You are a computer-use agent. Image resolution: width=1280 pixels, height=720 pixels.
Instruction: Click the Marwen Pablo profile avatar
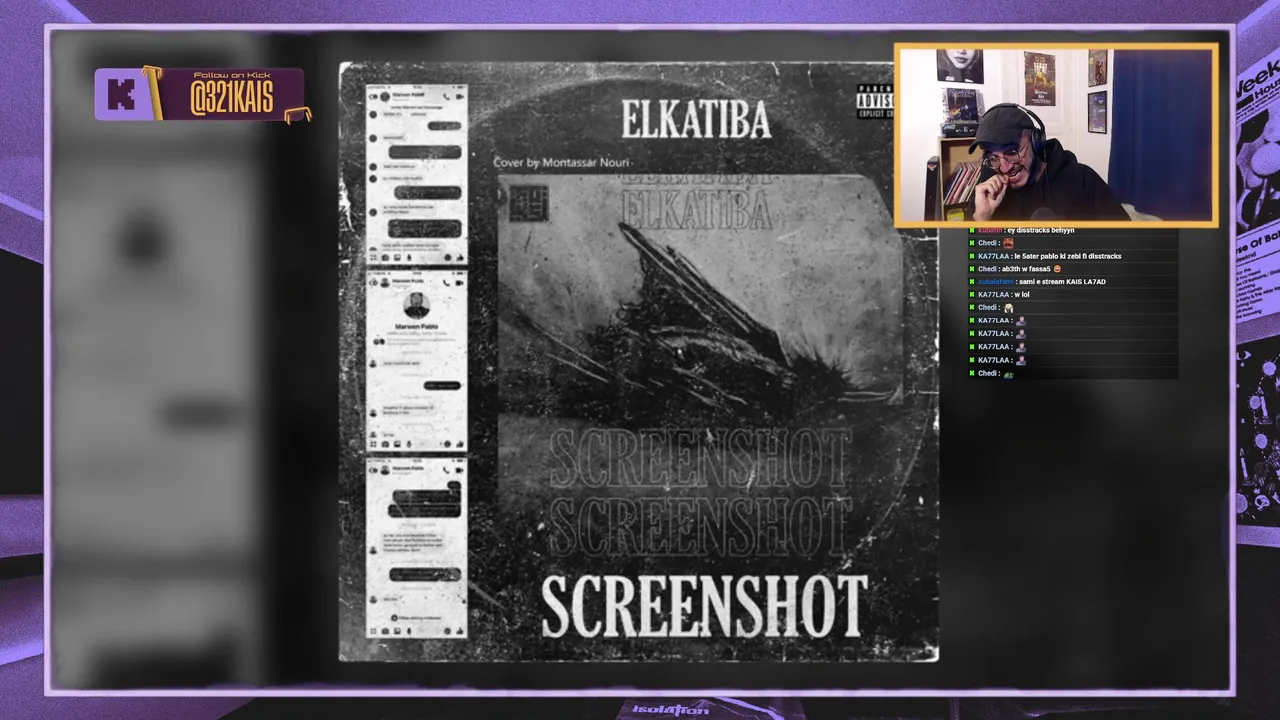[416, 306]
